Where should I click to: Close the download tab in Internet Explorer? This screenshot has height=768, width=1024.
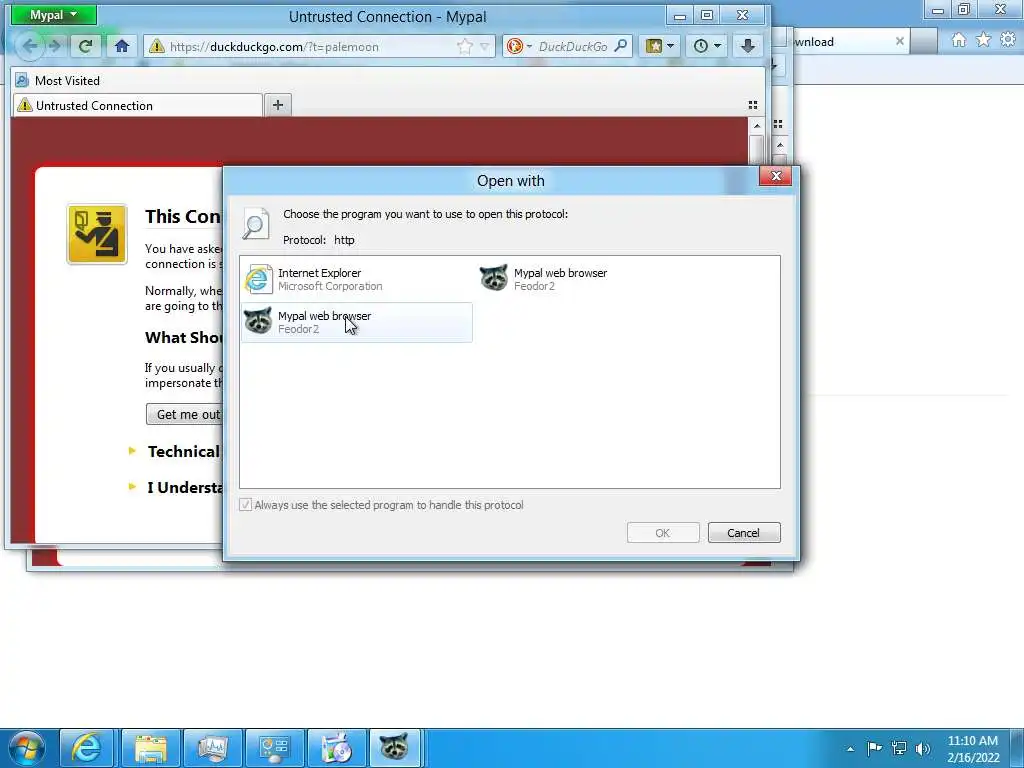click(x=900, y=41)
